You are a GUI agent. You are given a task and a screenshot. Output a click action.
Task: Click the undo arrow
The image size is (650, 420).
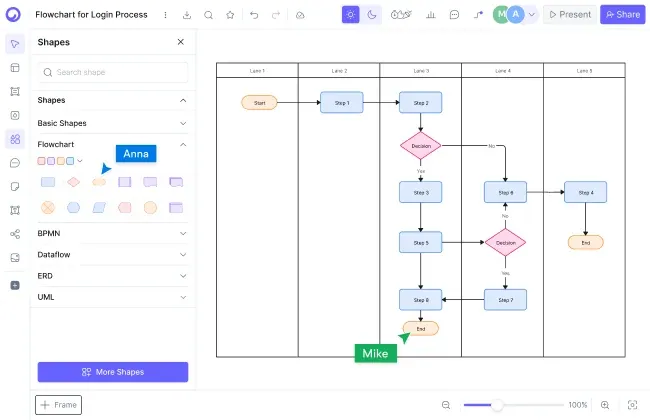(254, 15)
